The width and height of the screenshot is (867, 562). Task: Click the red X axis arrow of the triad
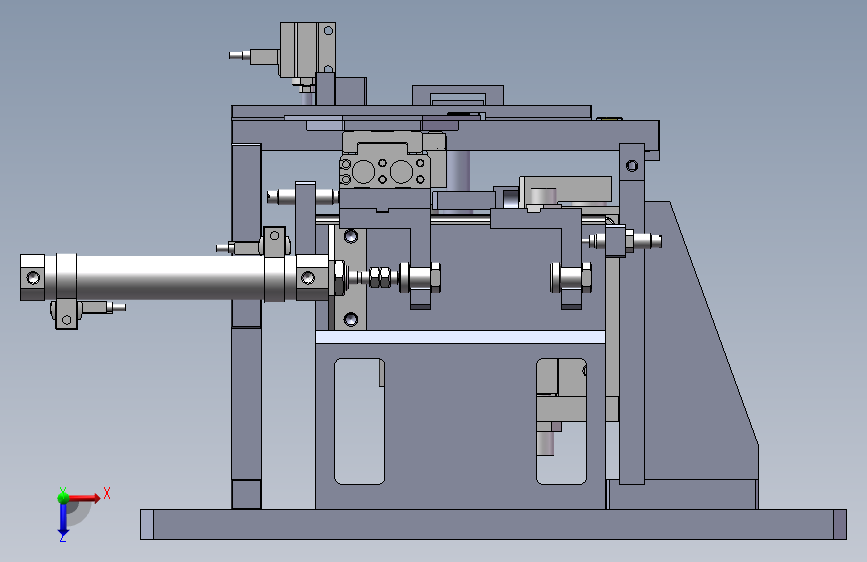[84, 498]
